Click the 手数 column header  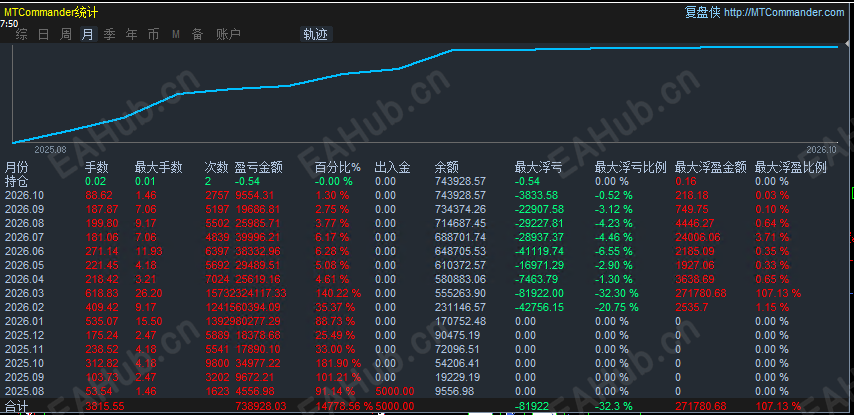click(96, 167)
